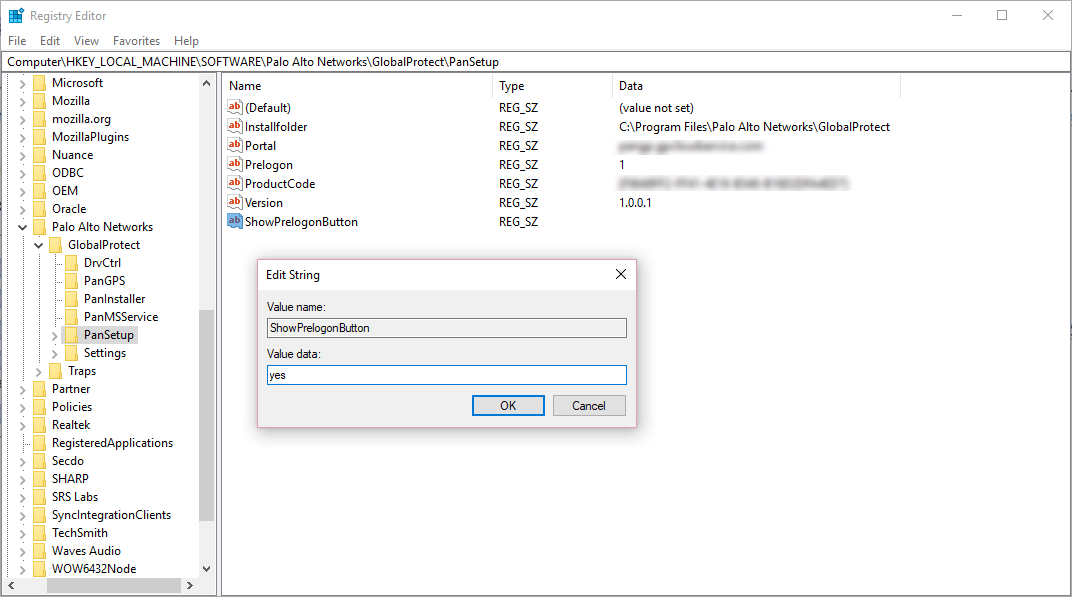Cancel the Edit String dialog

tap(589, 406)
